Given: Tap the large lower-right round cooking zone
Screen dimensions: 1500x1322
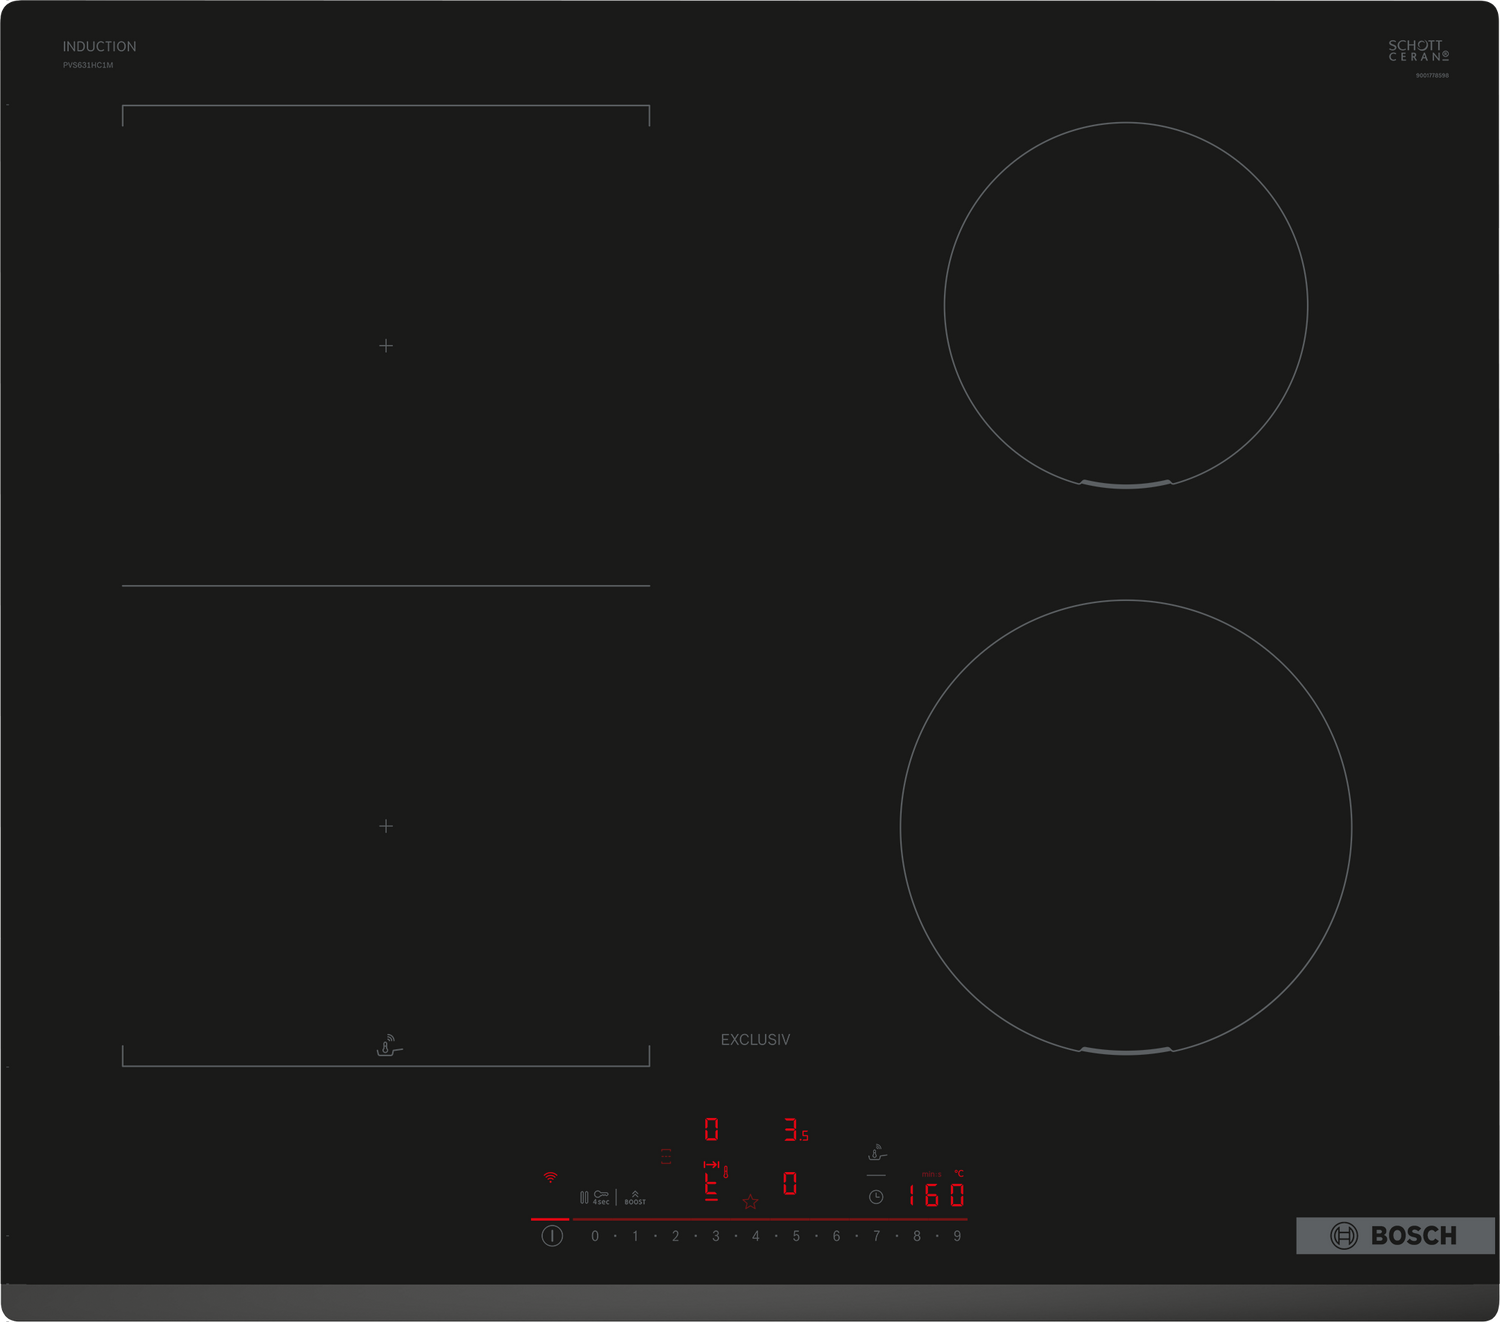Looking at the screenshot, I should [1126, 826].
